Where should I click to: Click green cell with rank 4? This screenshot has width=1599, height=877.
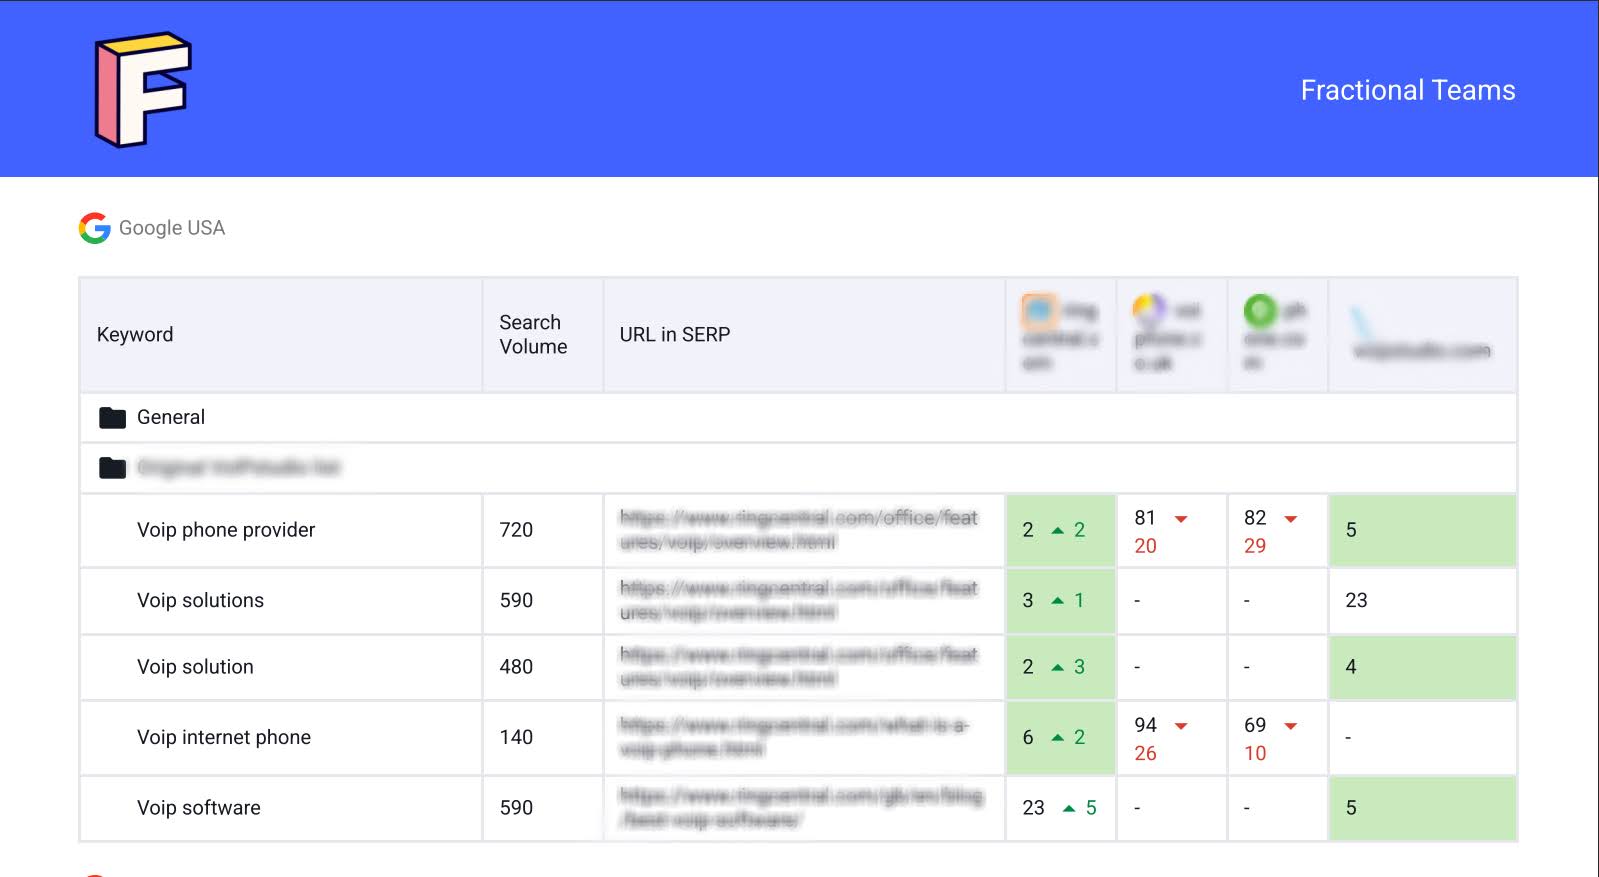pos(1422,667)
